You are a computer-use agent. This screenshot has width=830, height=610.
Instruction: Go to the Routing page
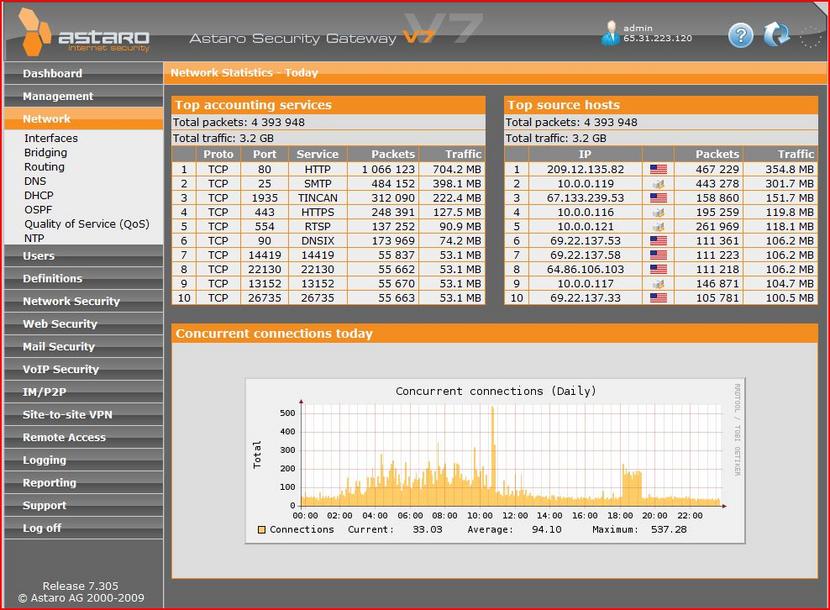[x=44, y=167]
